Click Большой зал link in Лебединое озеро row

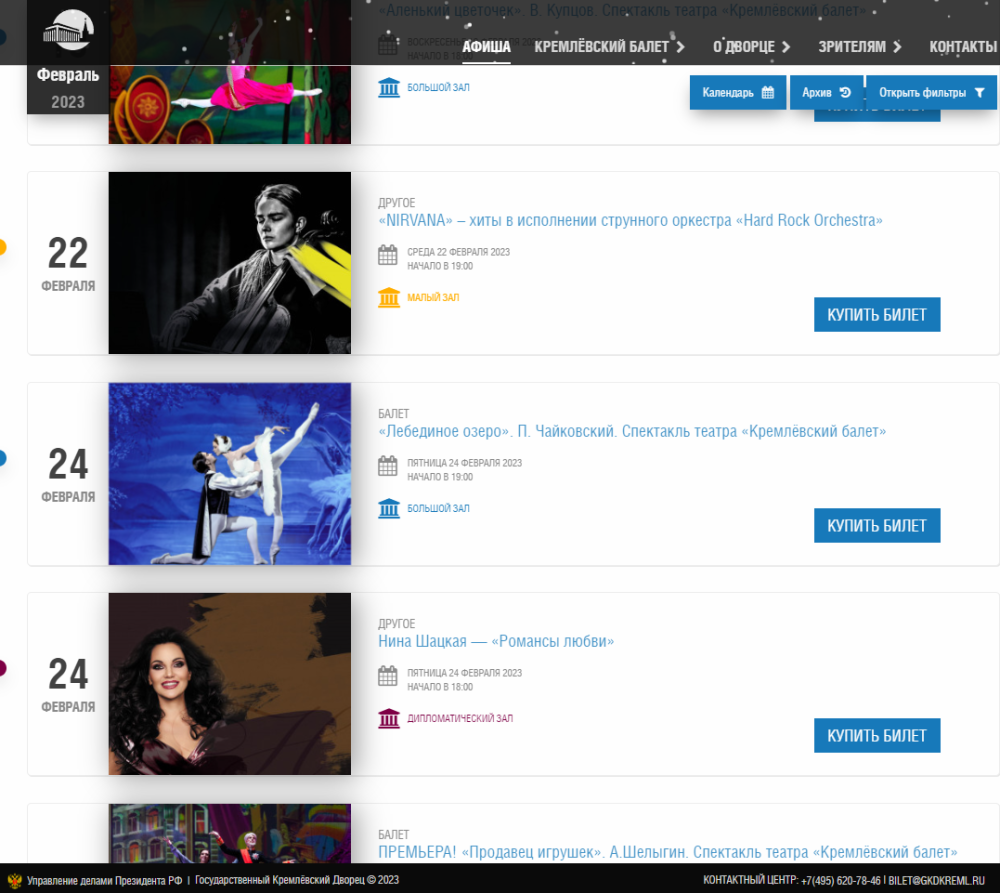[438, 508]
